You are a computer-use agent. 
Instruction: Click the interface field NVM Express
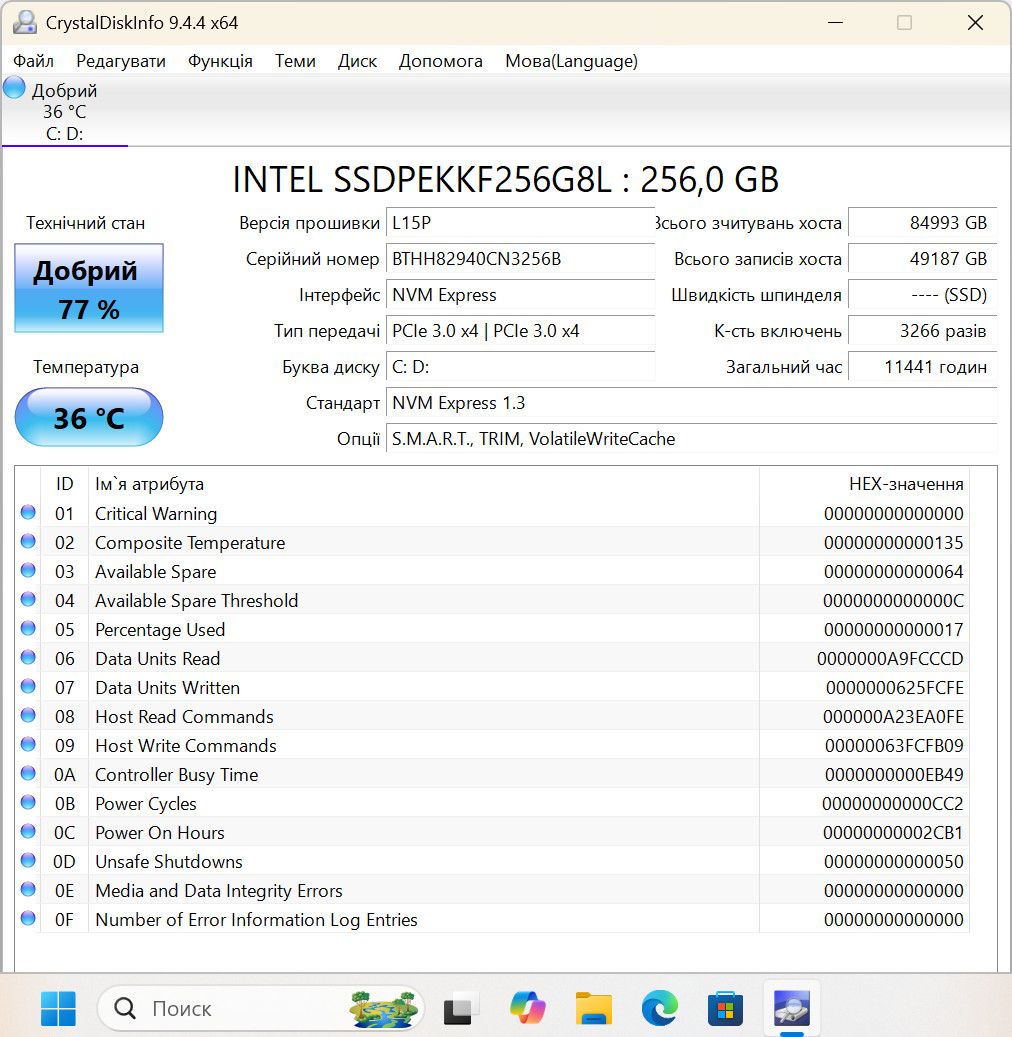click(x=520, y=295)
